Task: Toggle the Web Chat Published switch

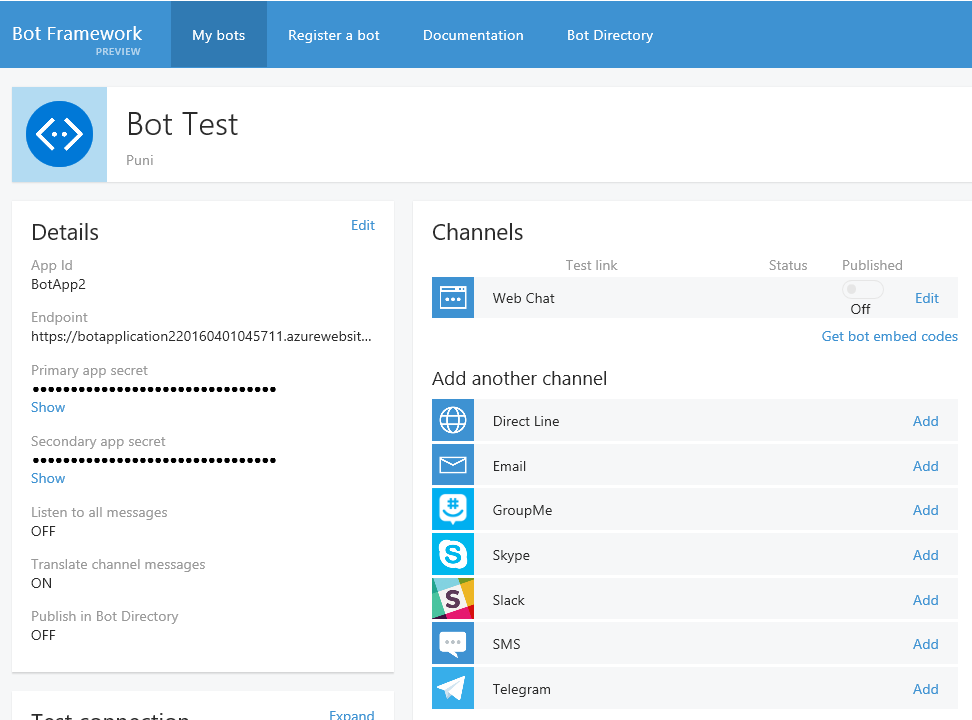Action: [x=862, y=289]
